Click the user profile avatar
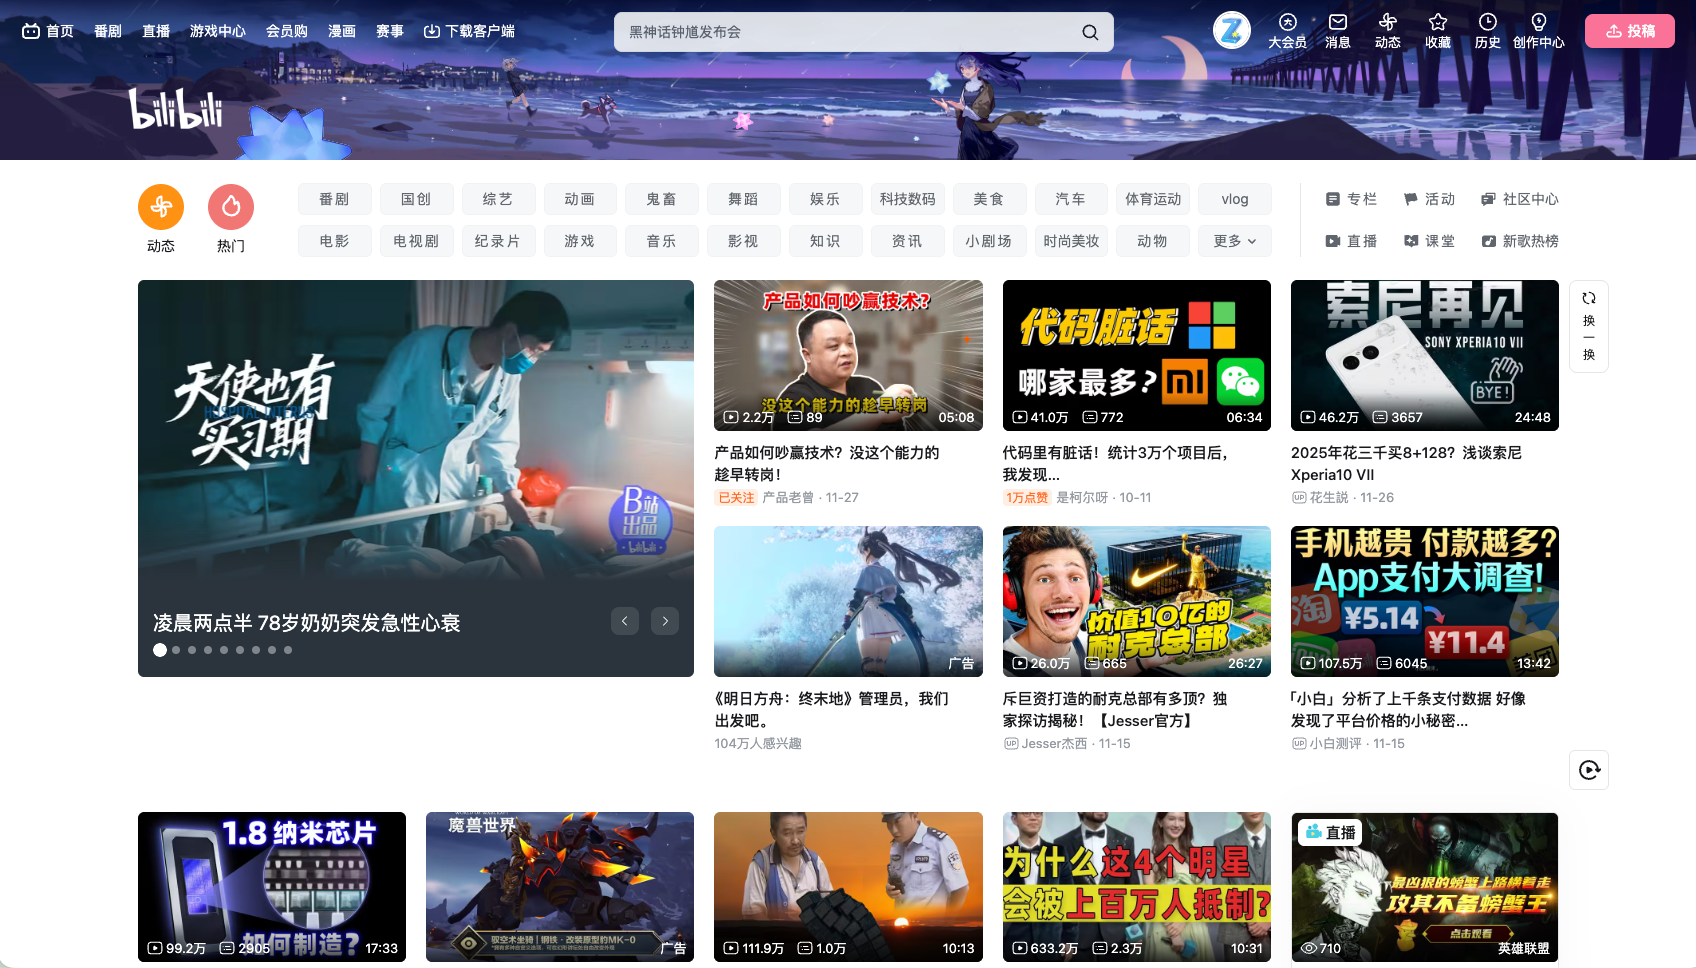The image size is (1696, 968). click(1232, 31)
